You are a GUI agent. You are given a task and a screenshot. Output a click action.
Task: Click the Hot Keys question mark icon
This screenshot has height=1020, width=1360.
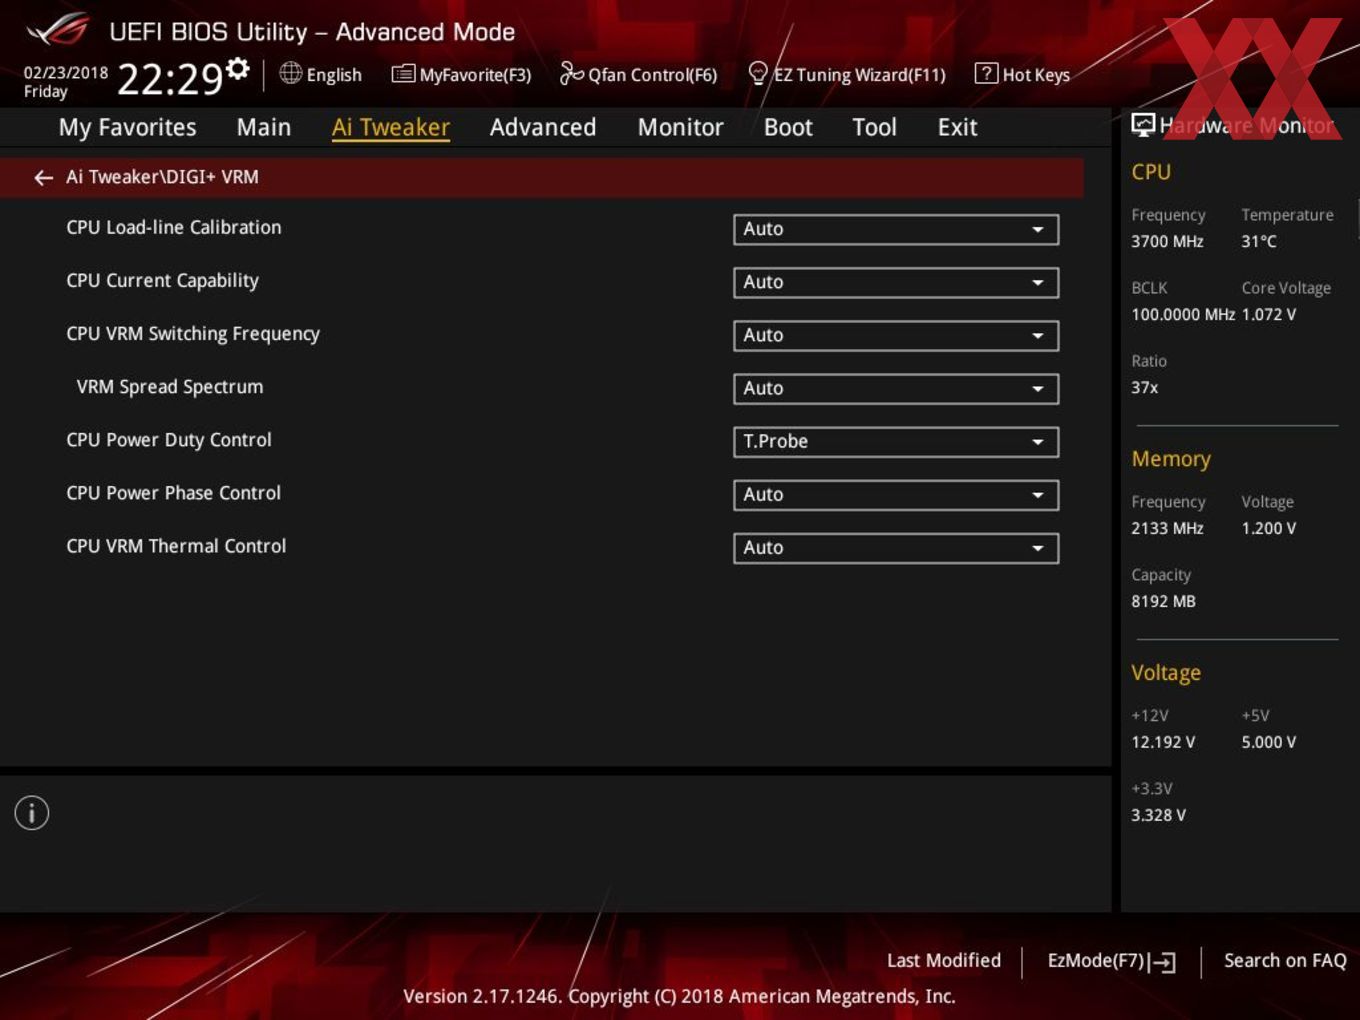pos(986,73)
